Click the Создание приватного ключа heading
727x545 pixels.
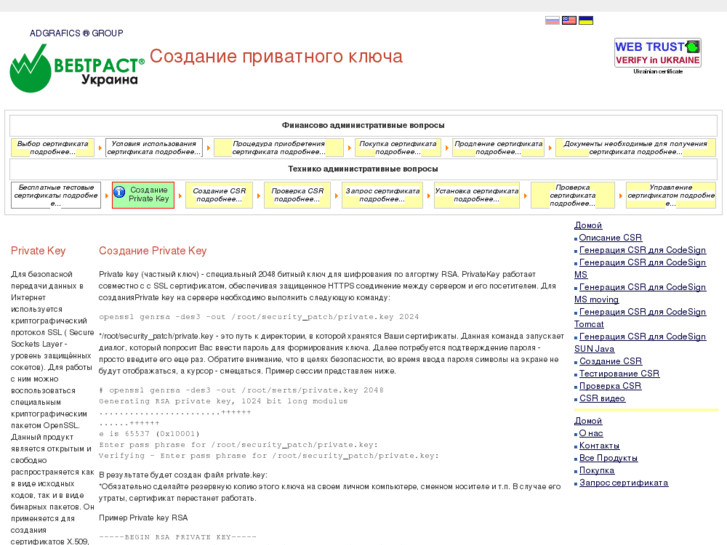point(276,56)
